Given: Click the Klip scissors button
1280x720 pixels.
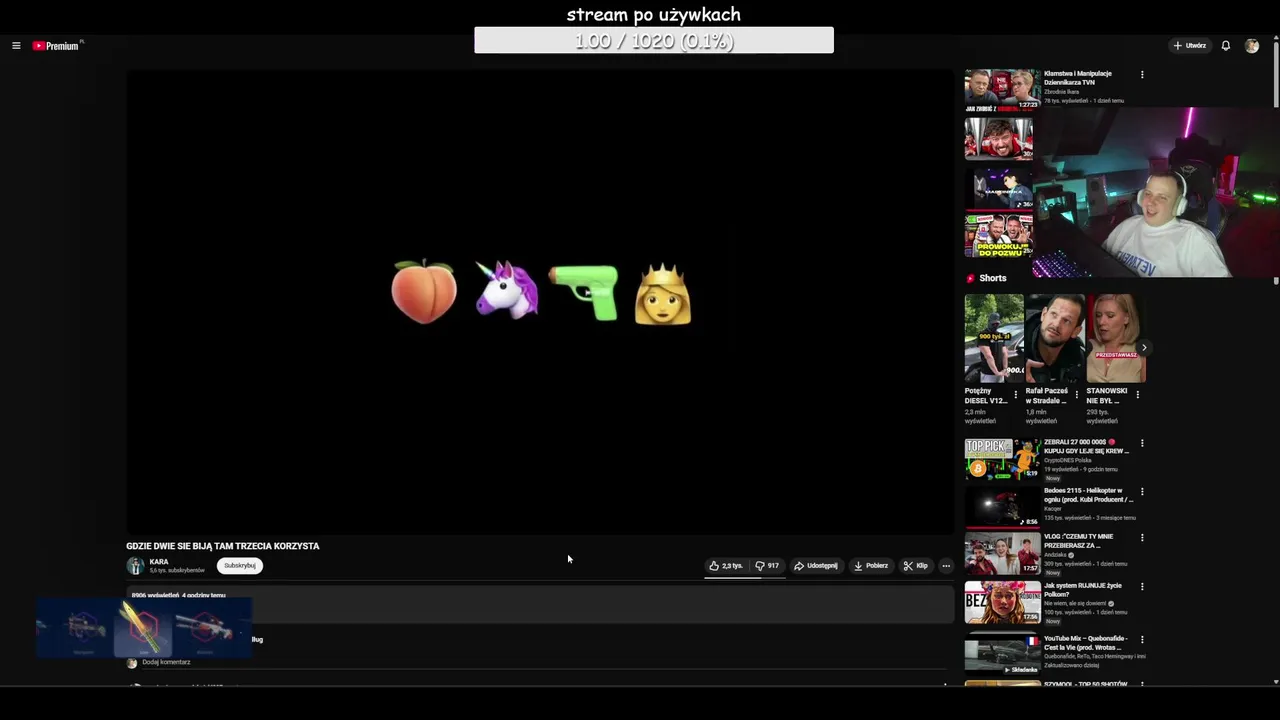Looking at the screenshot, I should (916, 566).
